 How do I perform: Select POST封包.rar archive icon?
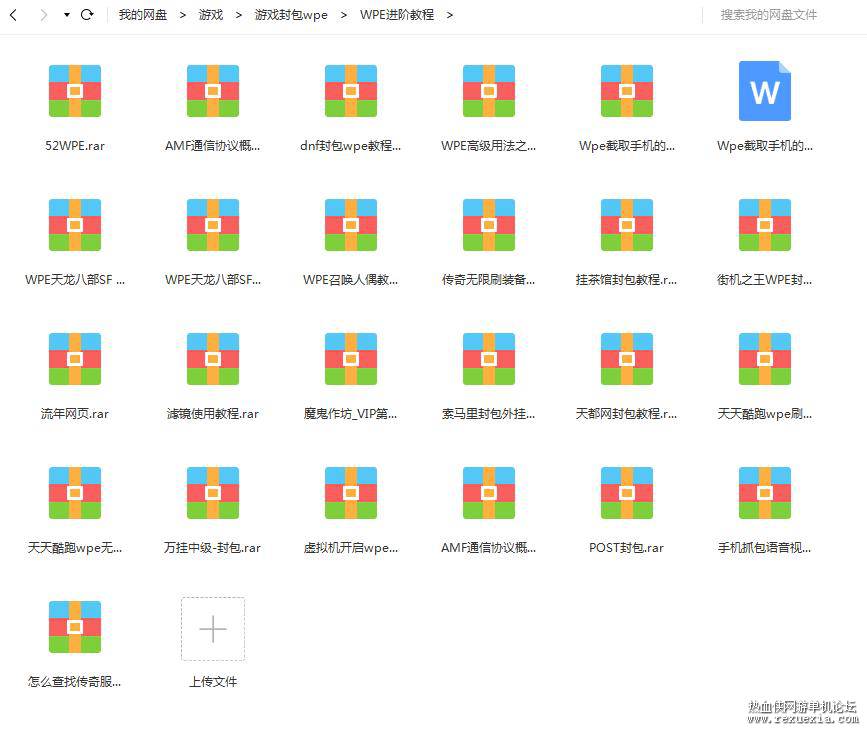coord(627,493)
